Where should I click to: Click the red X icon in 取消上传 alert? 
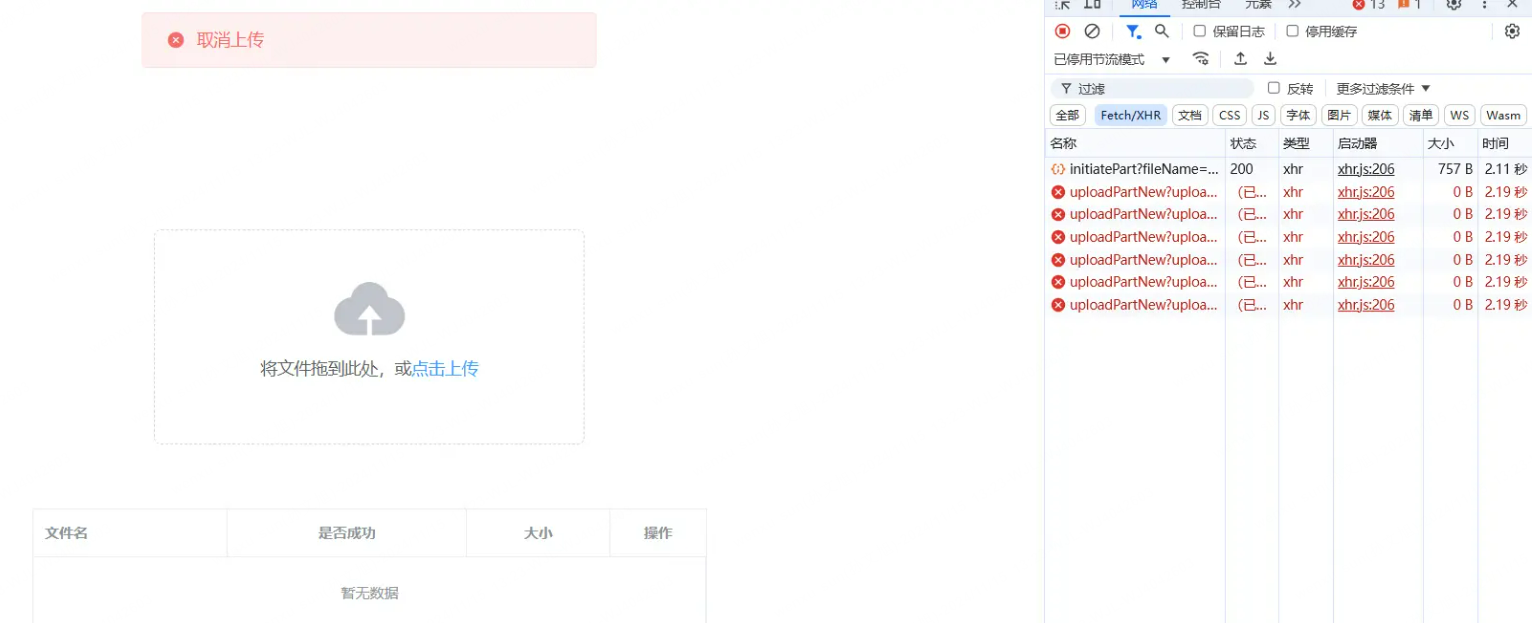[176, 40]
